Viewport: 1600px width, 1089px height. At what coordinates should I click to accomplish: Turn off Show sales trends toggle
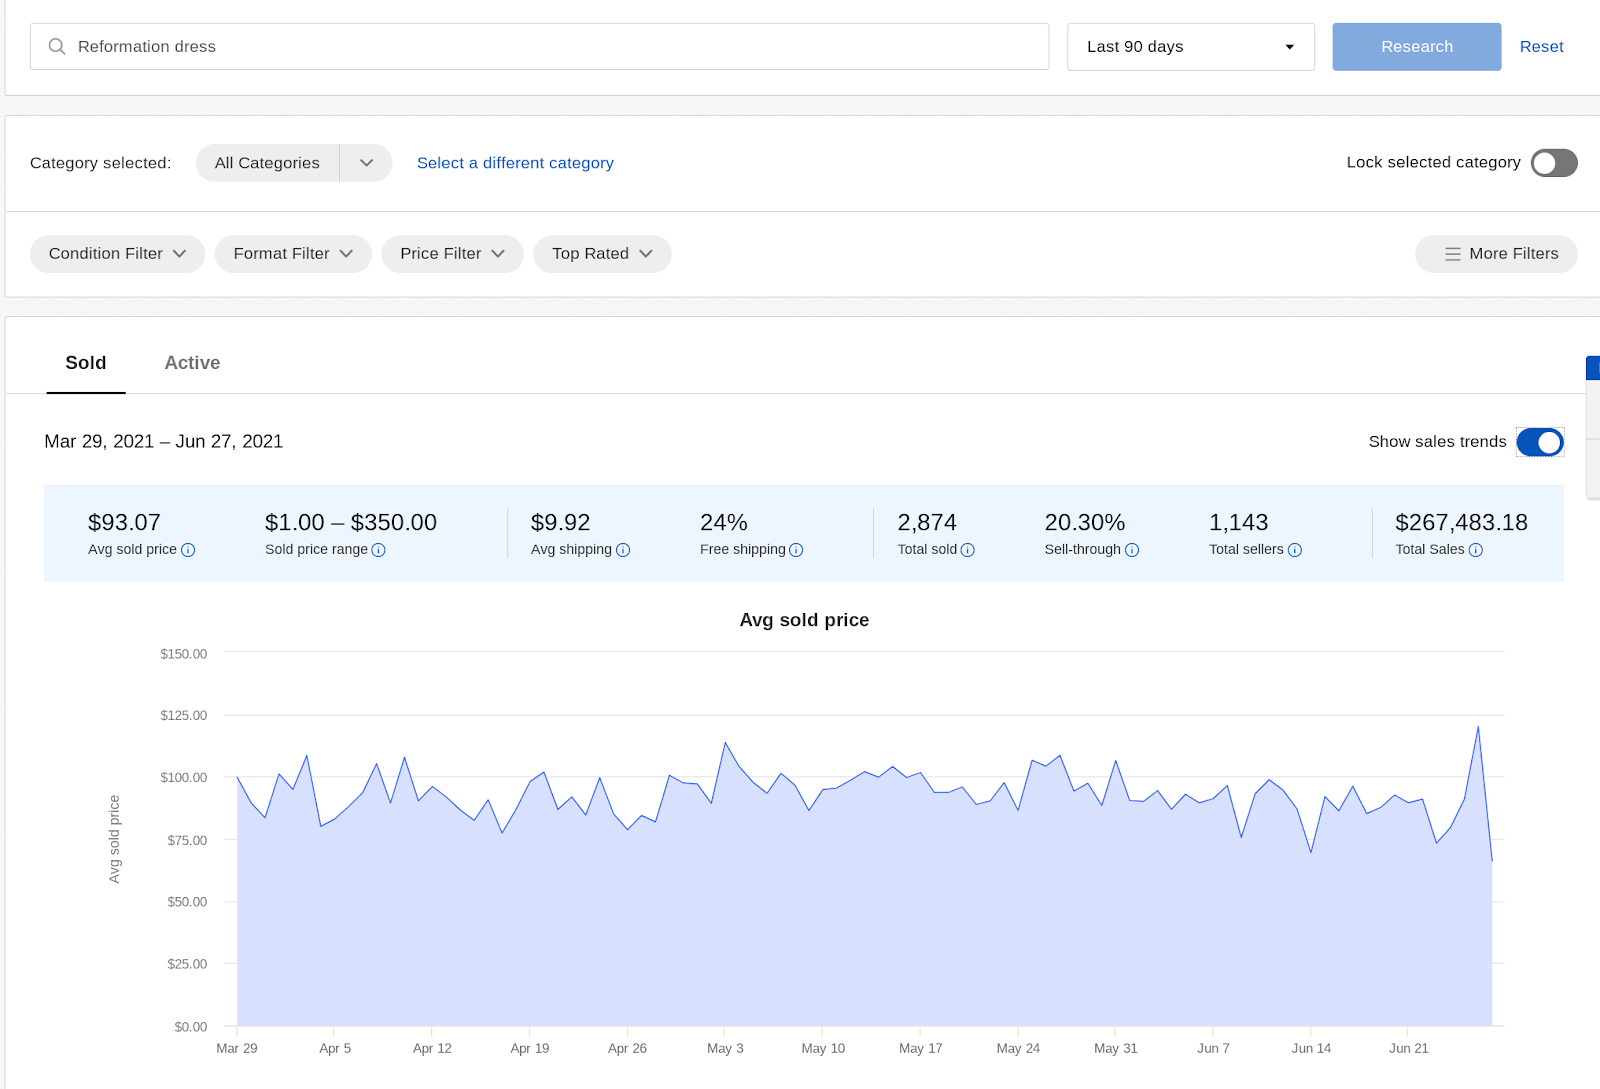click(1540, 442)
